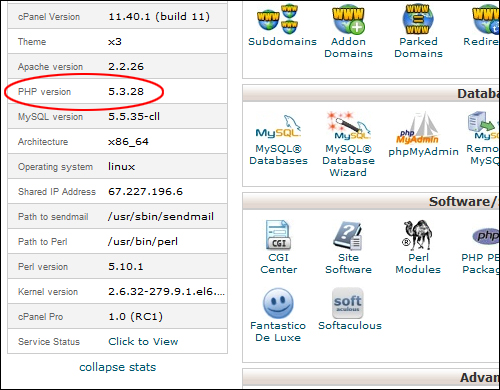Click the Addon Domains label link
Viewport: 500px width, 390px height.
pyautogui.click(x=348, y=48)
